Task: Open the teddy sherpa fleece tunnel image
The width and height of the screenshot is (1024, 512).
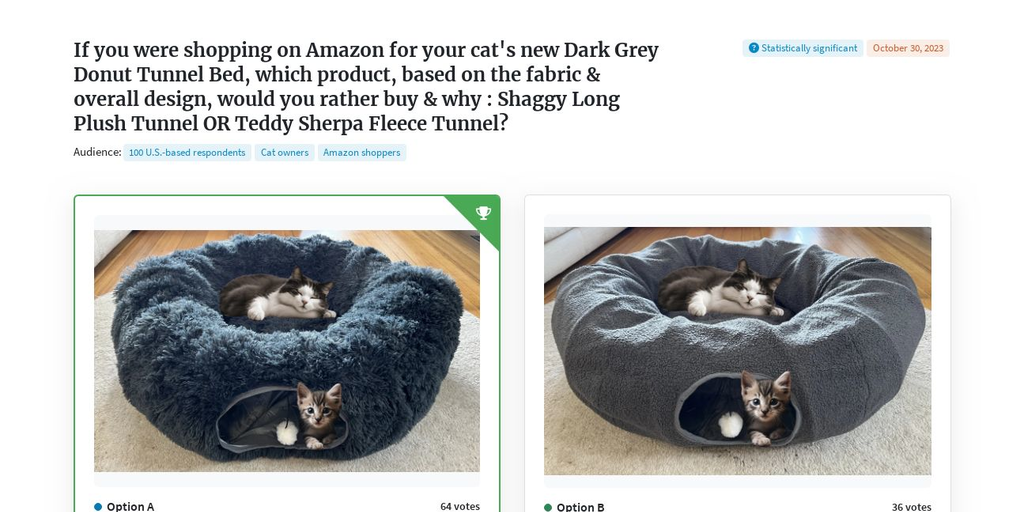Action: pyautogui.click(x=737, y=351)
